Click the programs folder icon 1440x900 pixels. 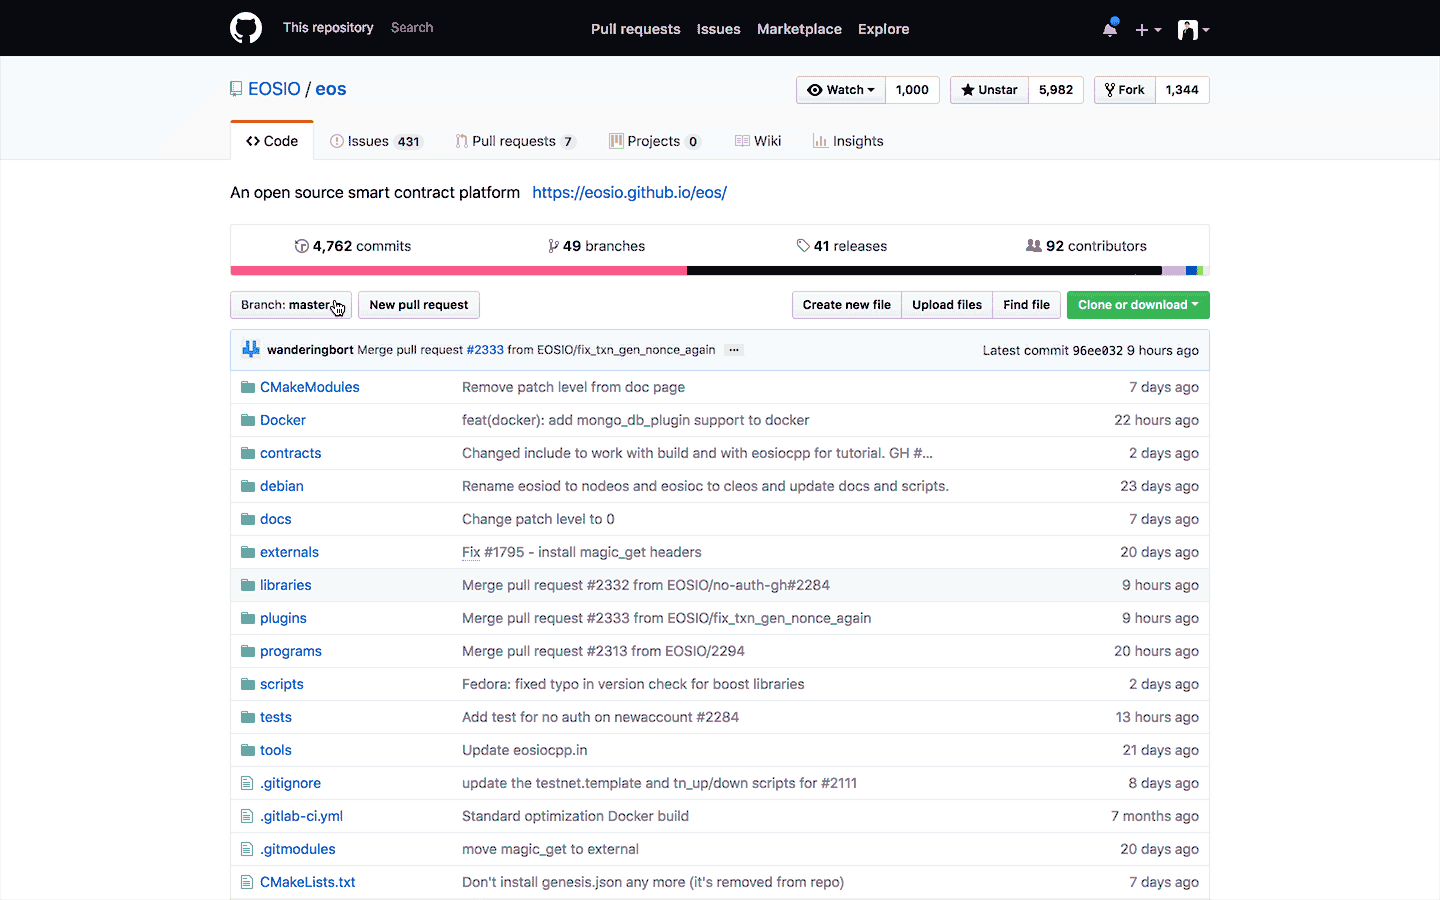pos(248,651)
